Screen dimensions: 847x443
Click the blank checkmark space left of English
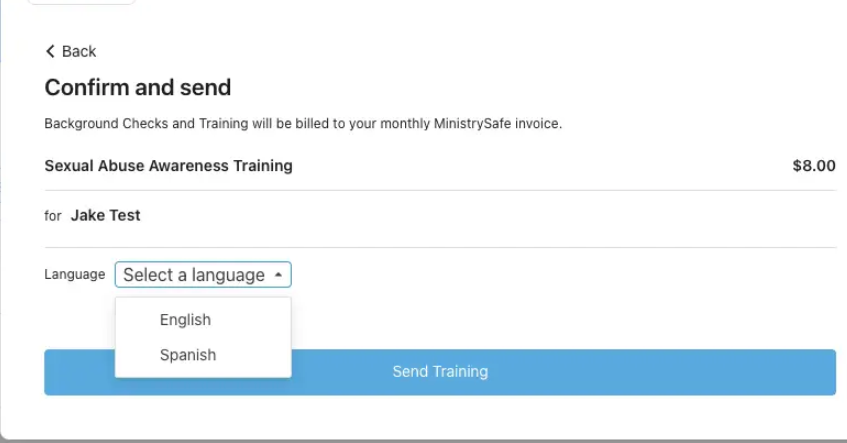pos(138,320)
